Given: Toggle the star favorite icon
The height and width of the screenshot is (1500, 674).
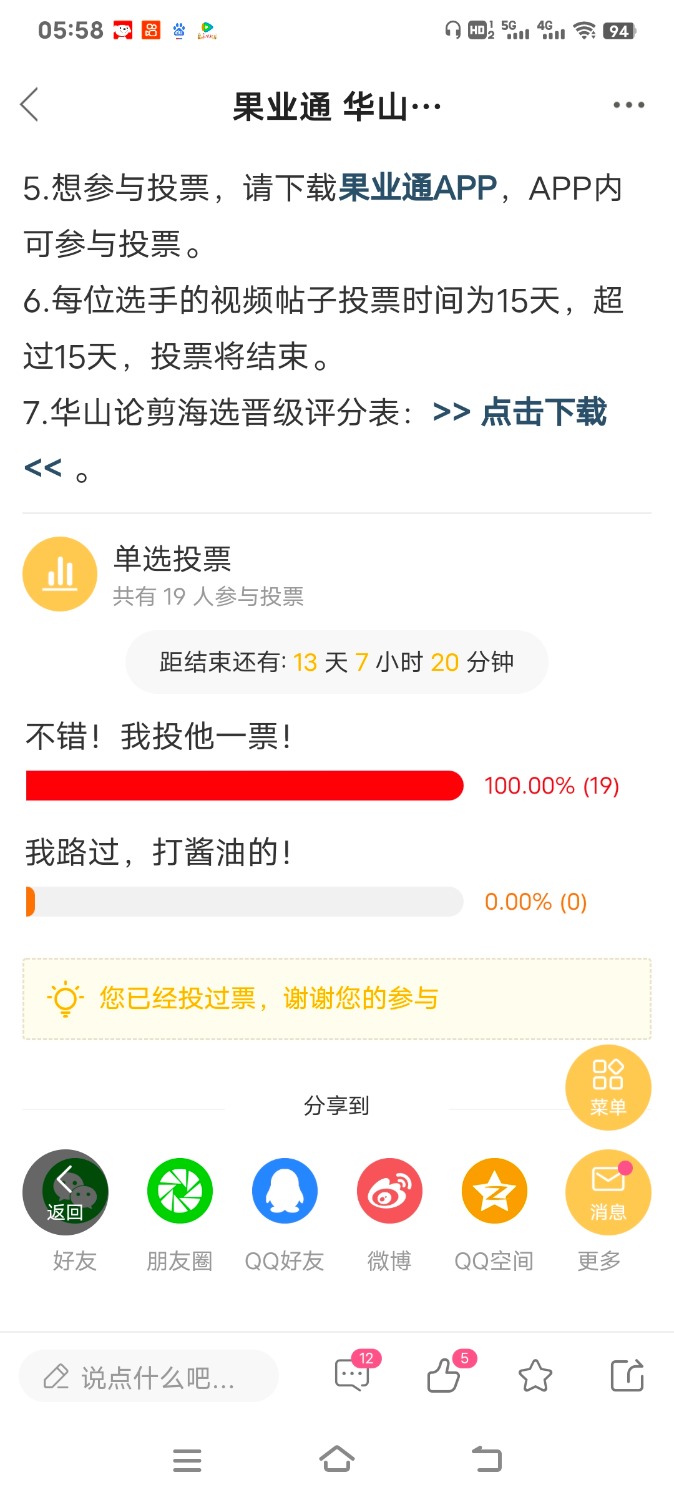Looking at the screenshot, I should [535, 1377].
